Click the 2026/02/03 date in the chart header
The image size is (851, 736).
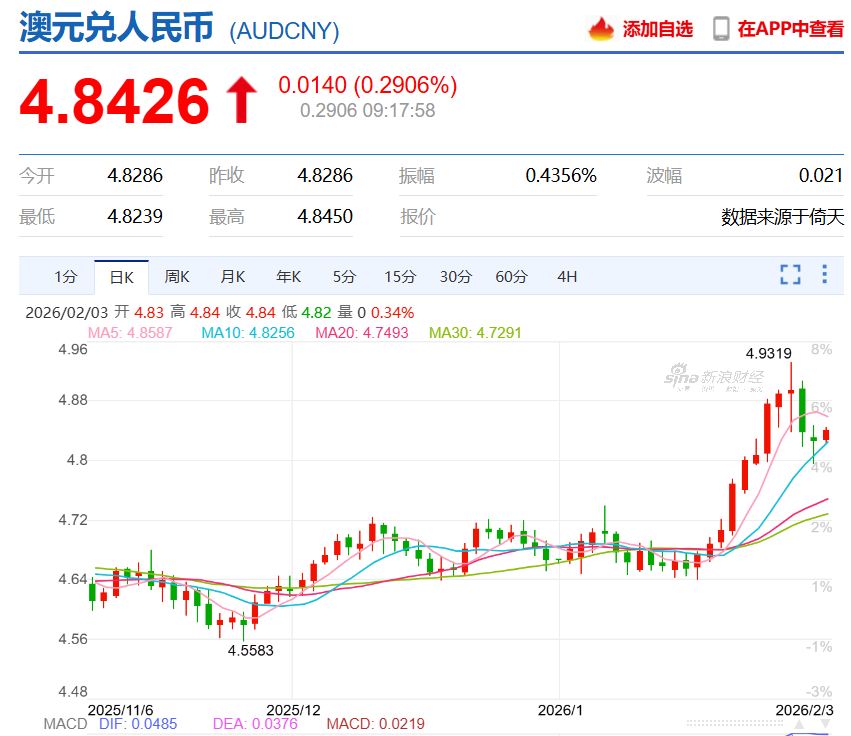coord(67,313)
